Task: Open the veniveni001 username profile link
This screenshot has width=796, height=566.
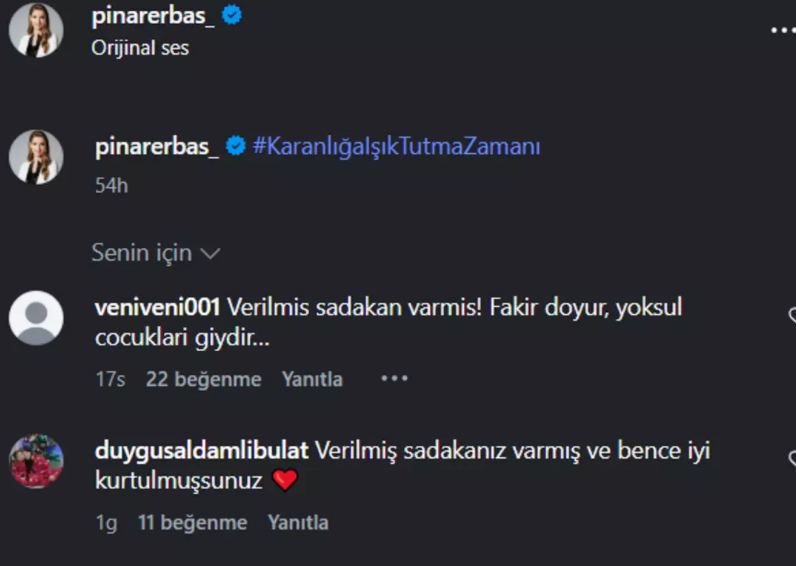Action: (x=159, y=307)
